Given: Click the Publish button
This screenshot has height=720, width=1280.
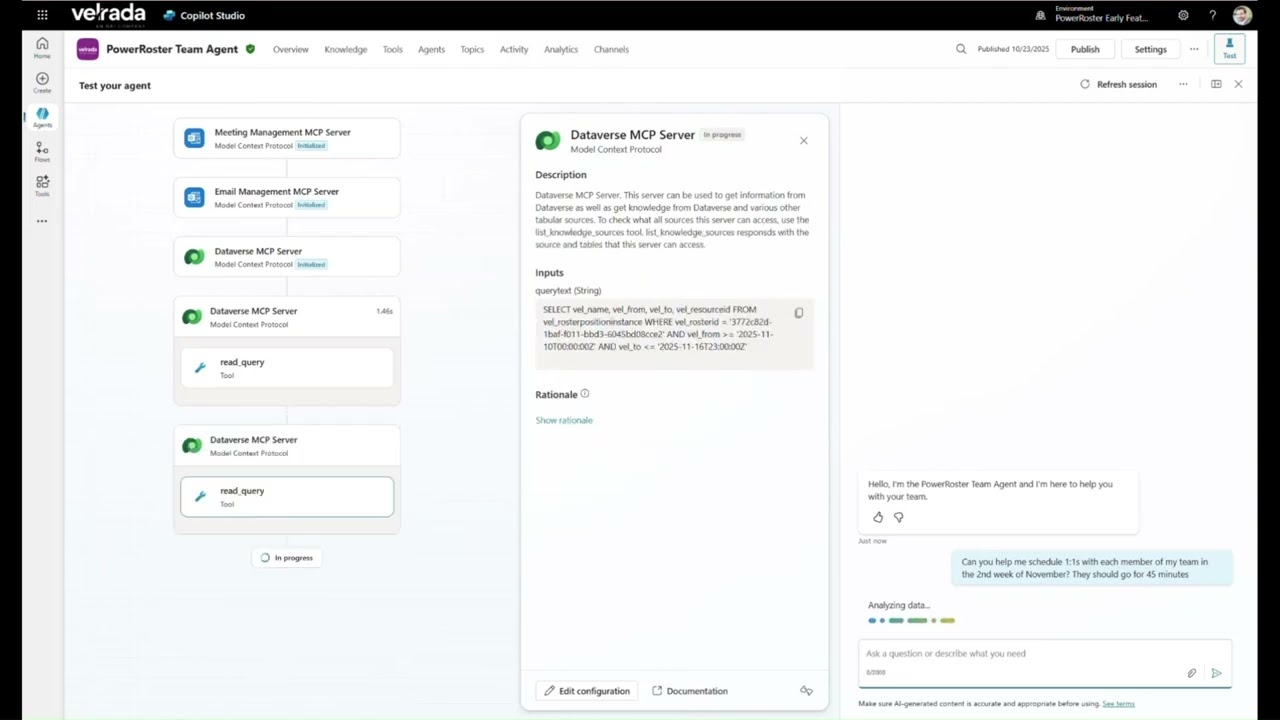Looking at the screenshot, I should 1085,49.
